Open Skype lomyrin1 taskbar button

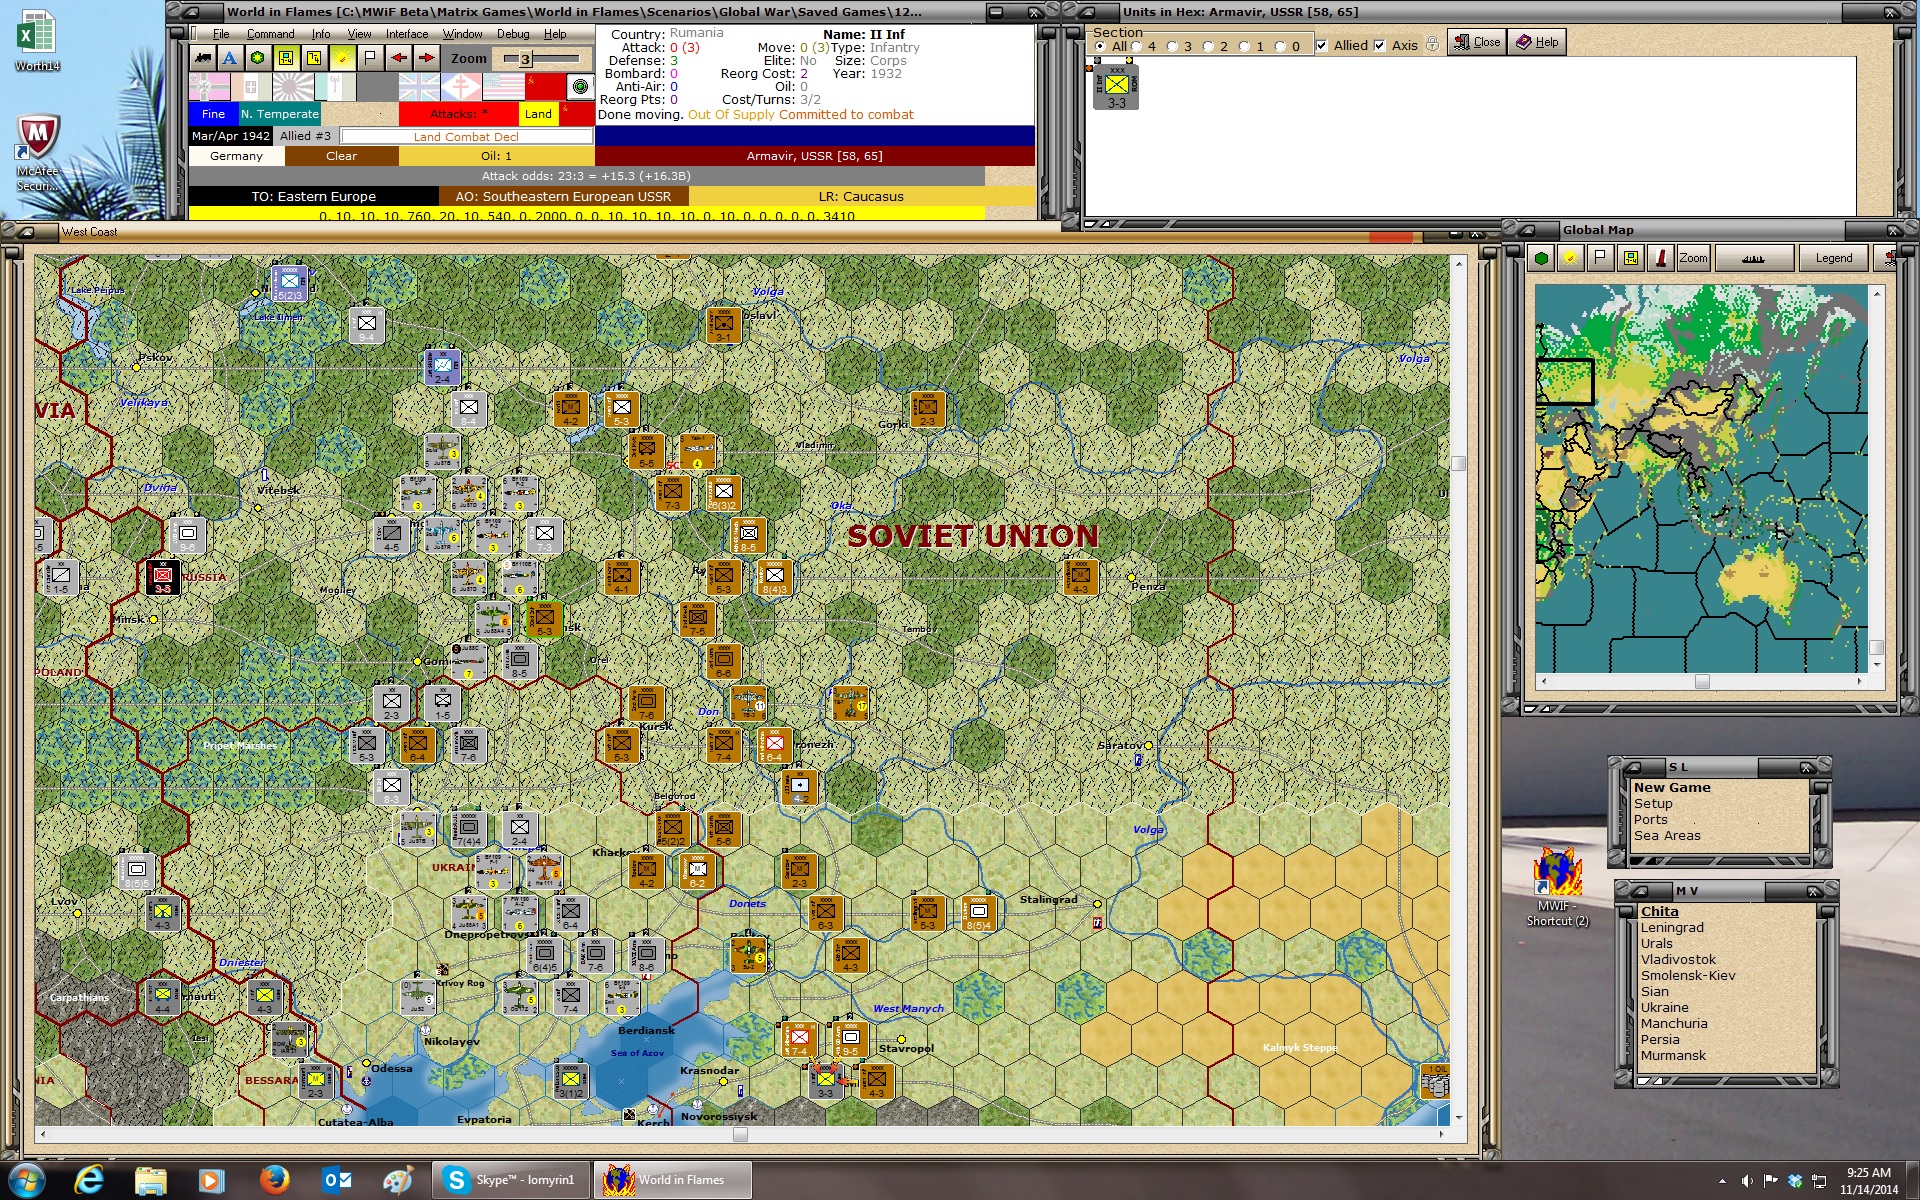point(509,1180)
